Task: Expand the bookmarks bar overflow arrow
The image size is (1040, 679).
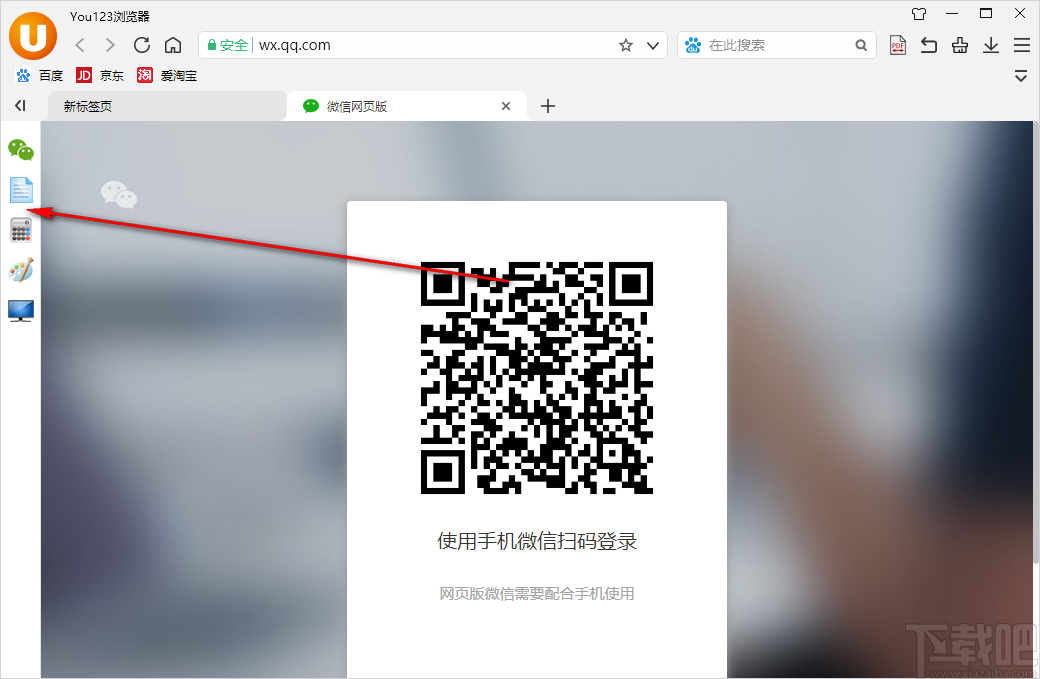Action: [1021, 76]
